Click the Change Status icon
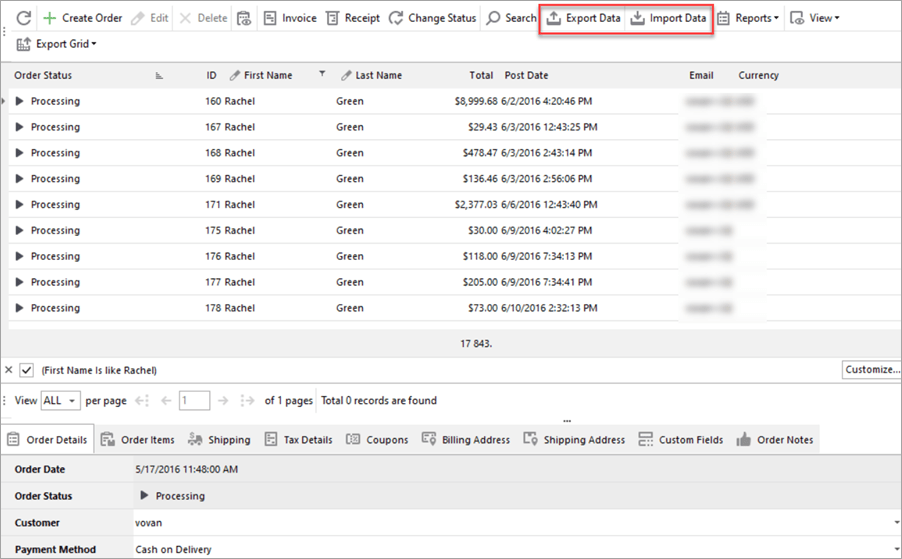Screen dimensions: 902x559 [x=396, y=18]
